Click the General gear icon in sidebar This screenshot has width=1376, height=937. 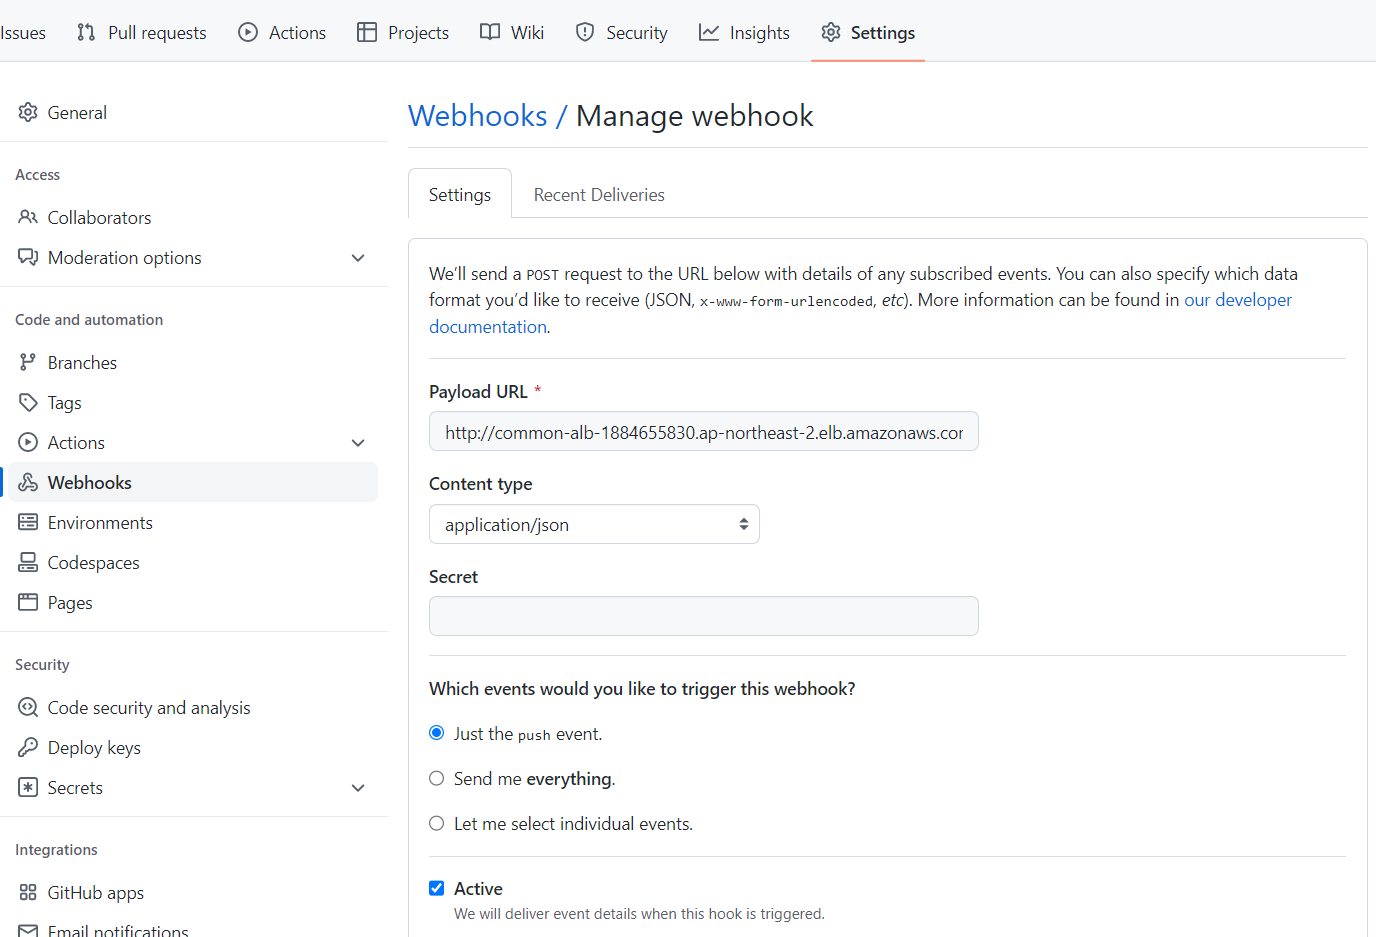pos(28,112)
